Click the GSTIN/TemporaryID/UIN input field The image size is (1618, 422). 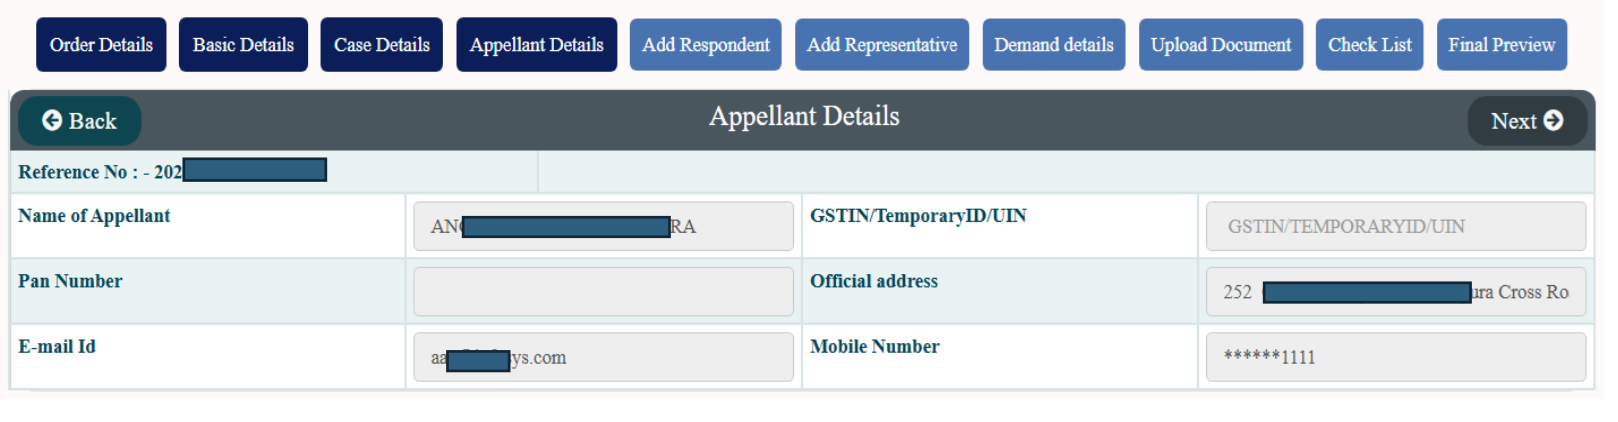(x=1395, y=226)
